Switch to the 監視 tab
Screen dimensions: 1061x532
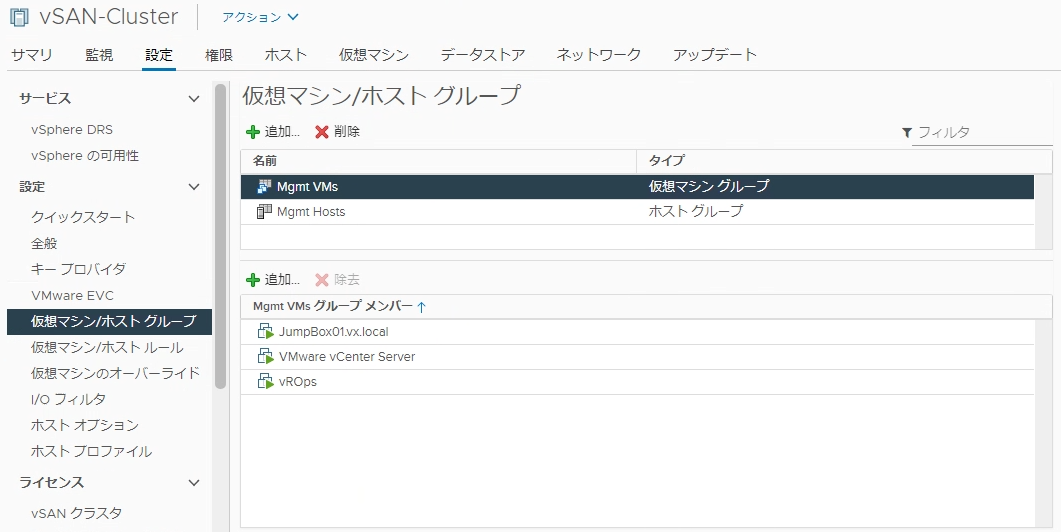pos(99,55)
